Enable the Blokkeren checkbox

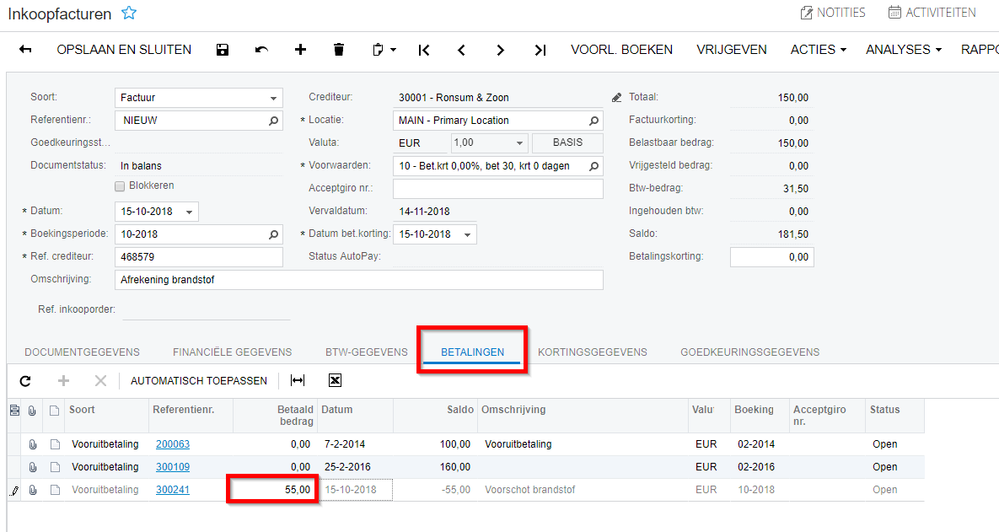(x=119, y=186)
